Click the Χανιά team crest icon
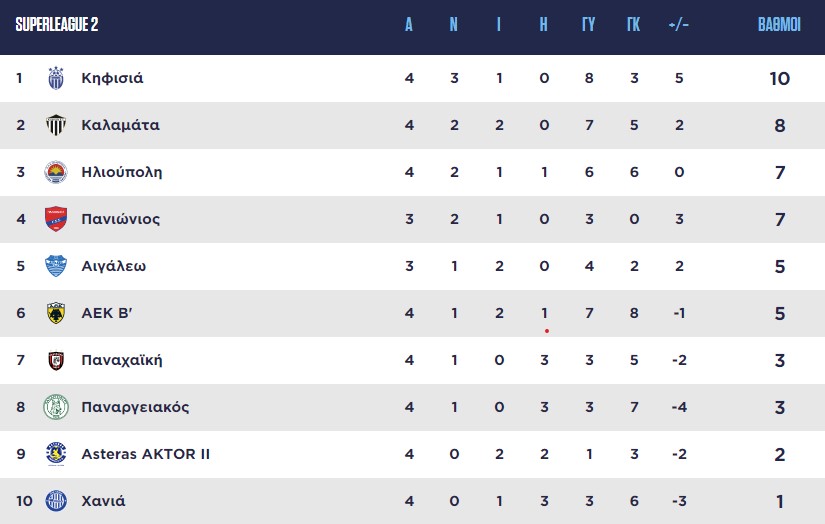The width and height of the screenshot is (825, 524). point(56,501)
